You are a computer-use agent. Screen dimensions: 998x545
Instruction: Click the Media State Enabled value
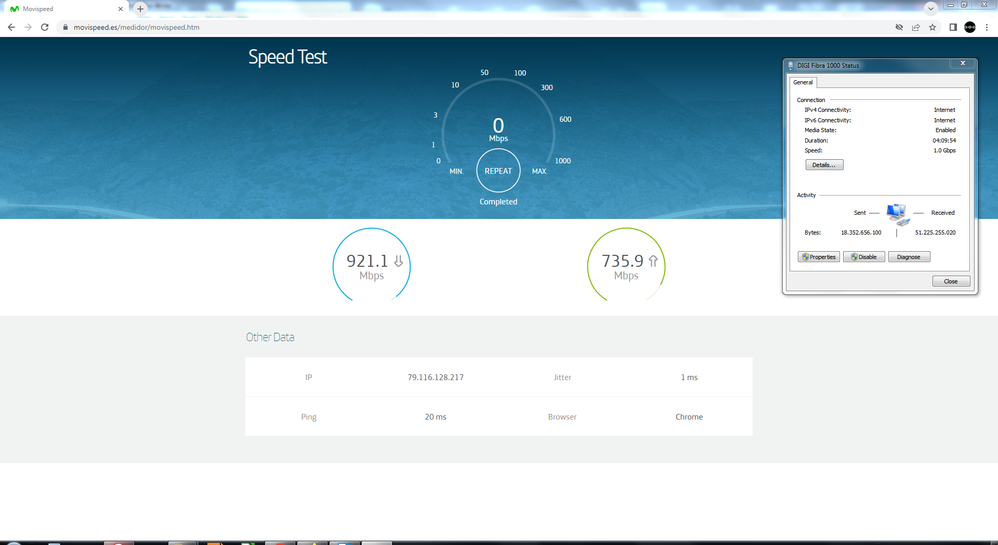(945, 131)
